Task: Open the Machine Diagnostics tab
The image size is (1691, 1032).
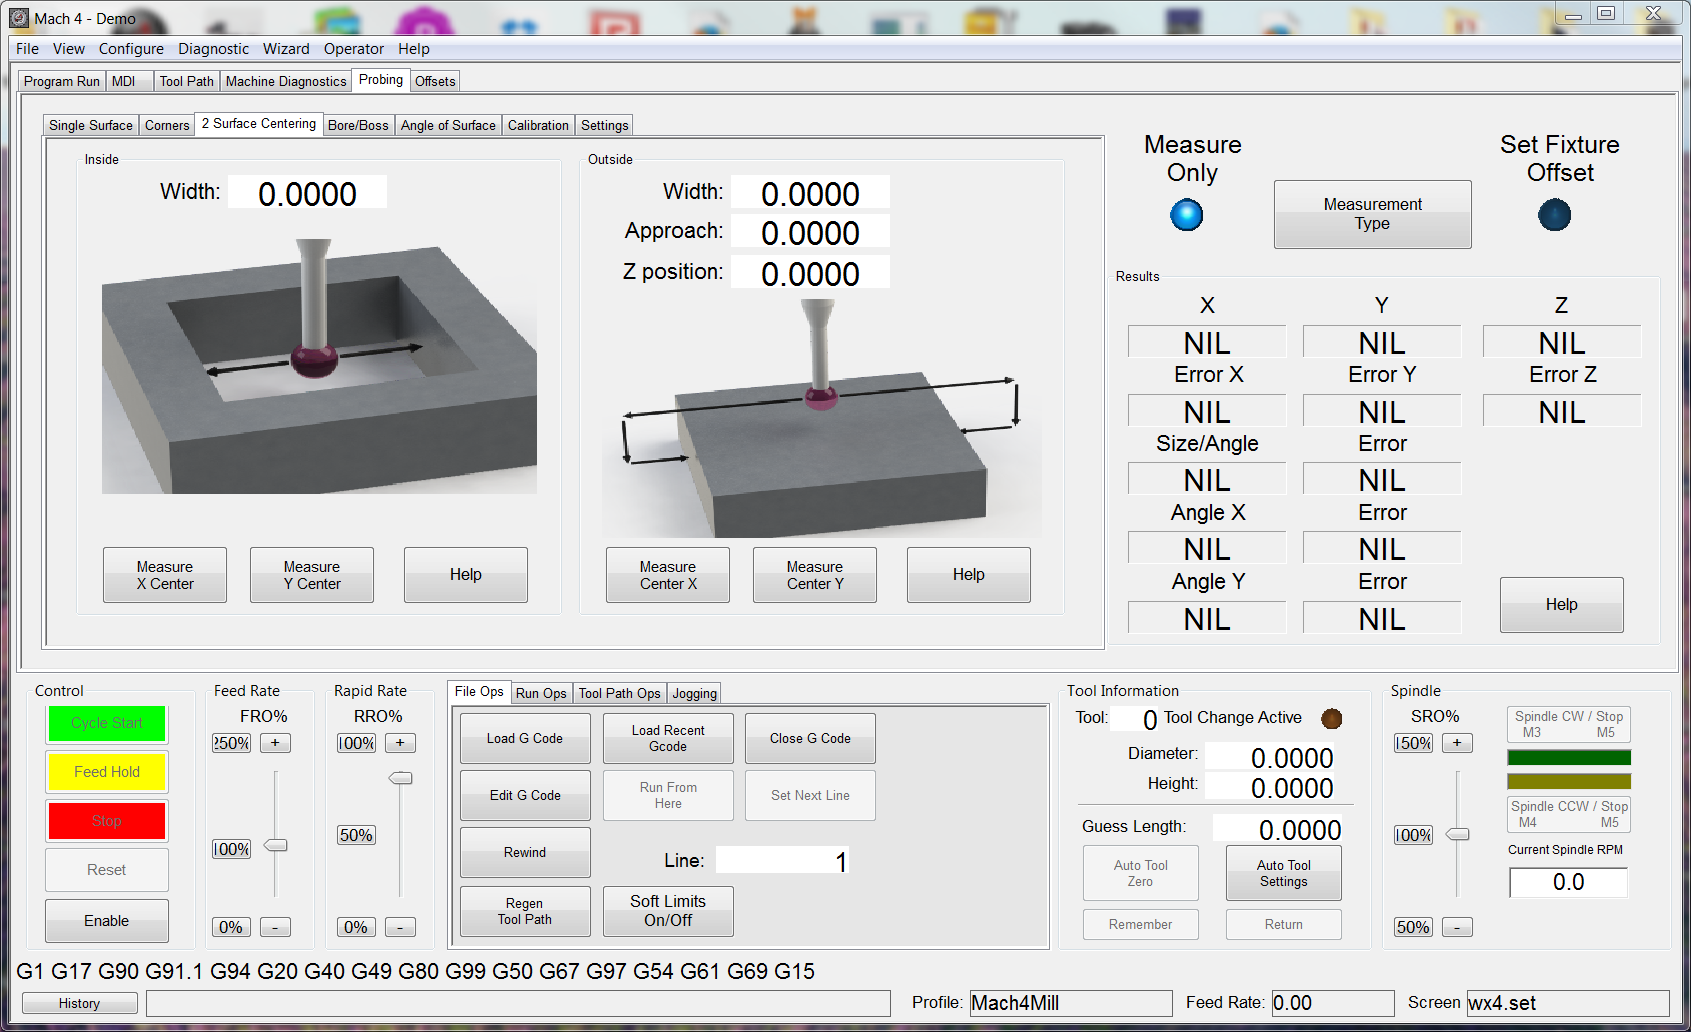Action: click(286, 81)
